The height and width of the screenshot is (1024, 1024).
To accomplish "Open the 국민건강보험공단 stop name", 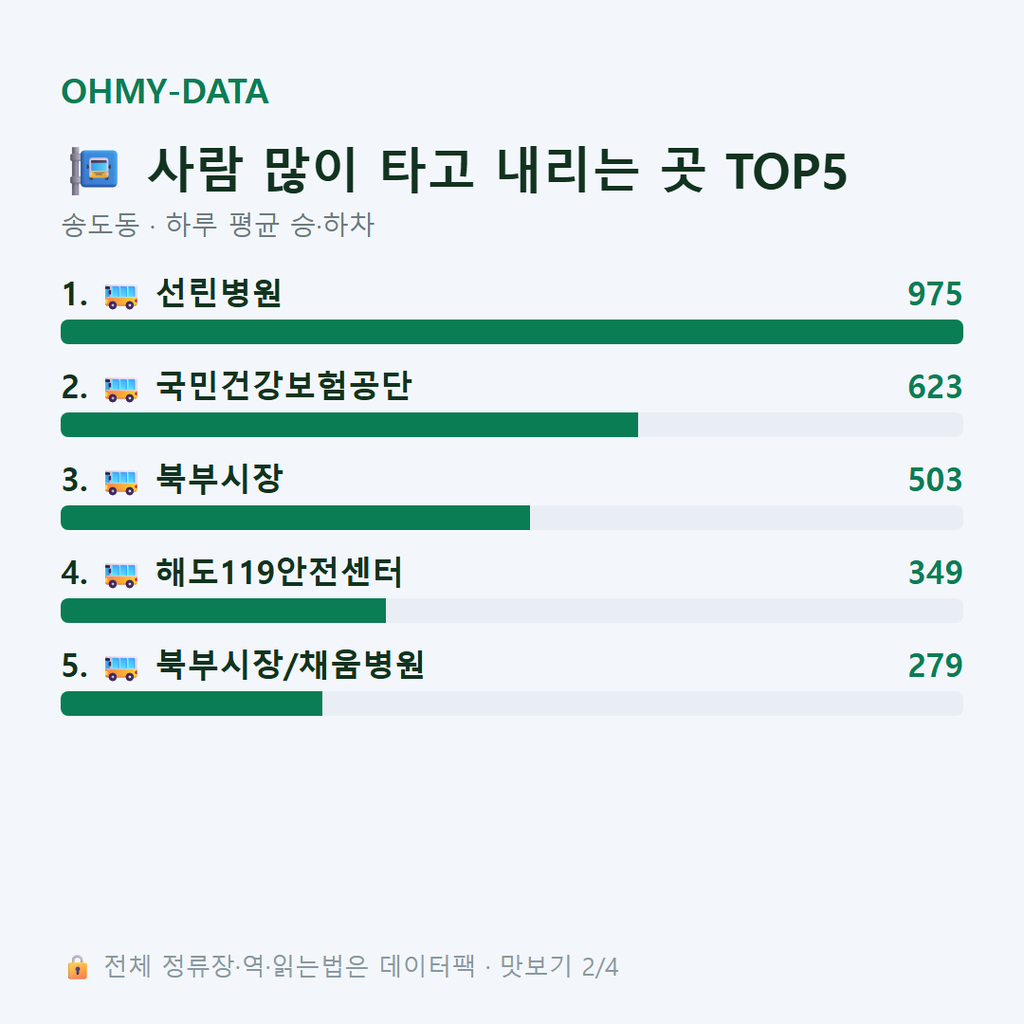I will pyautogui.click(x=284, y=386).
